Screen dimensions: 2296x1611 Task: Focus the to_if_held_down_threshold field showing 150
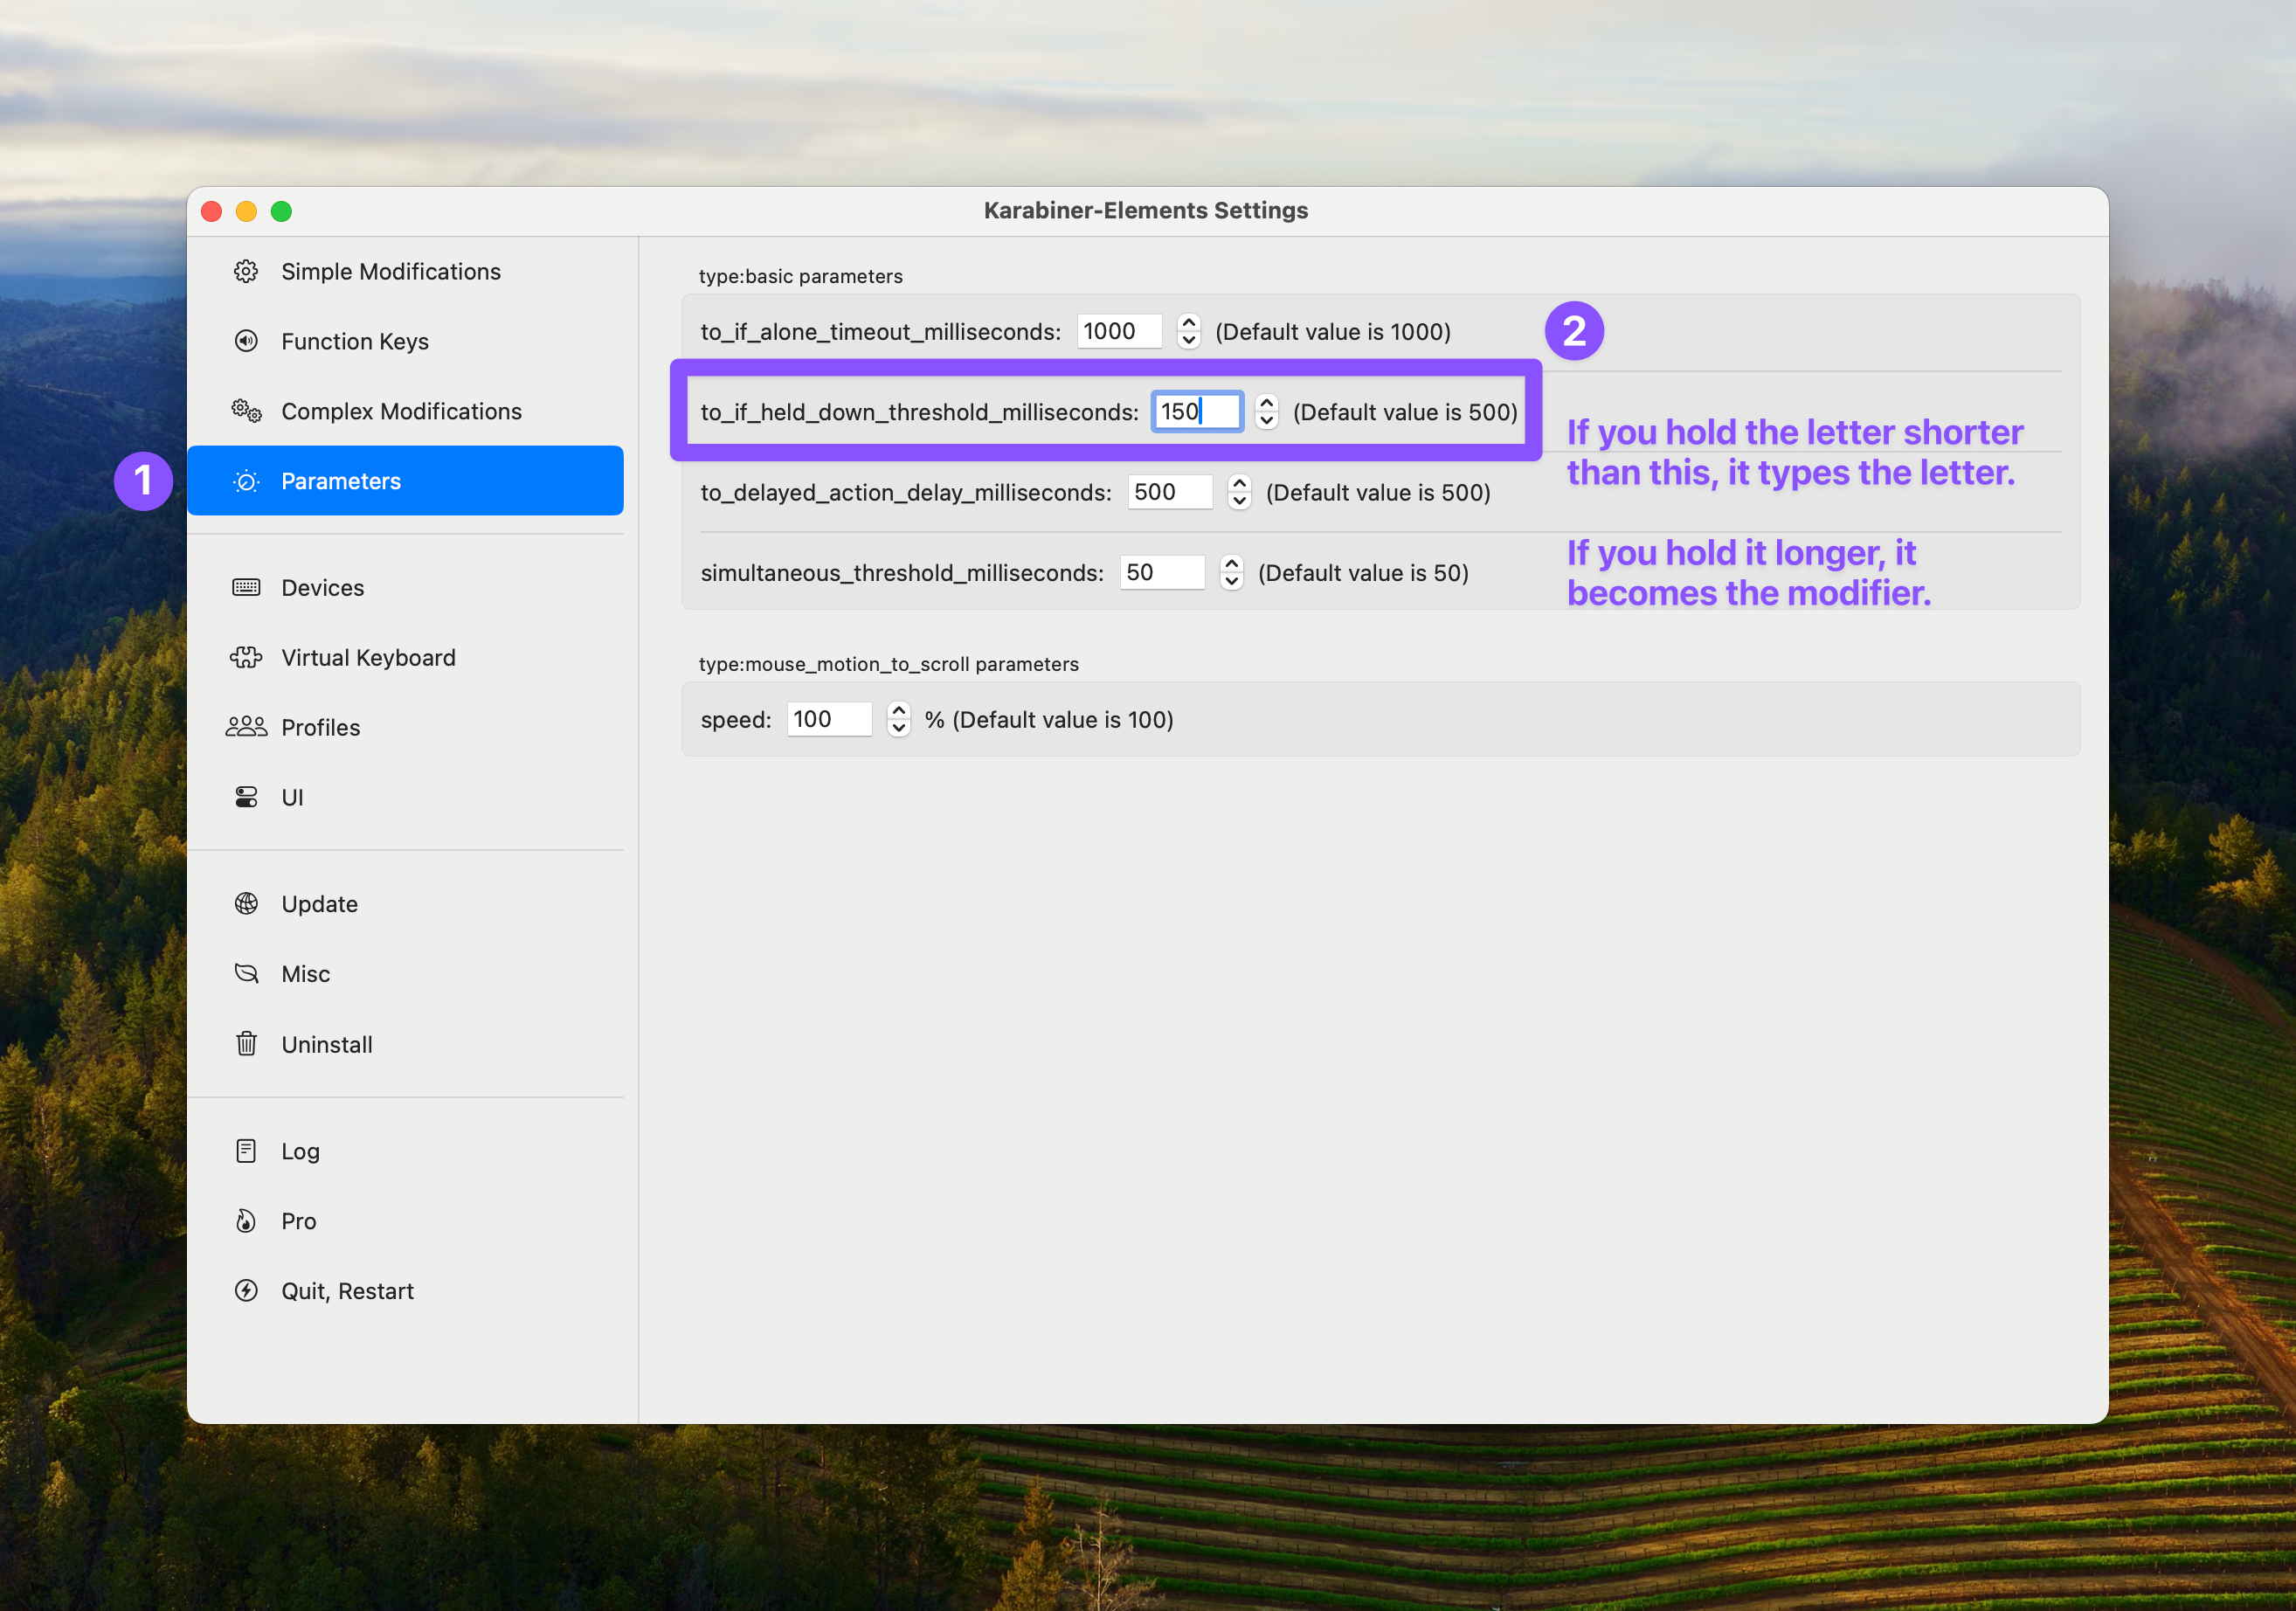(x=1197, y=411)
